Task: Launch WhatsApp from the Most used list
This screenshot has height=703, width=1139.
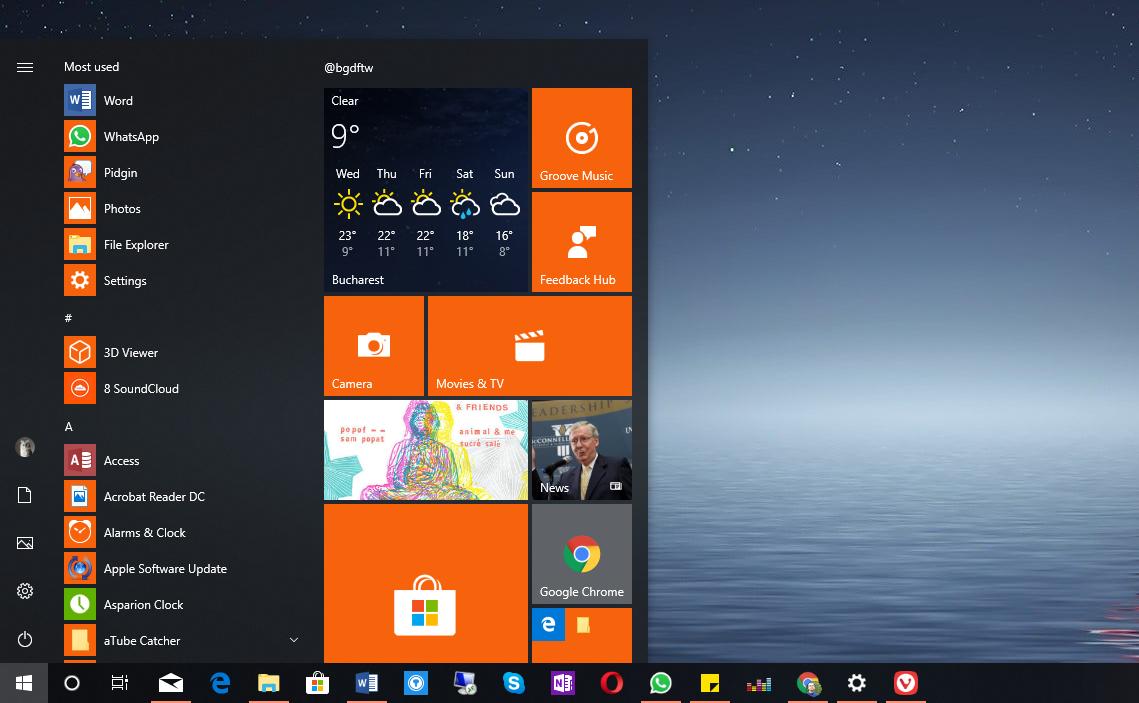Action: (182, 137)
